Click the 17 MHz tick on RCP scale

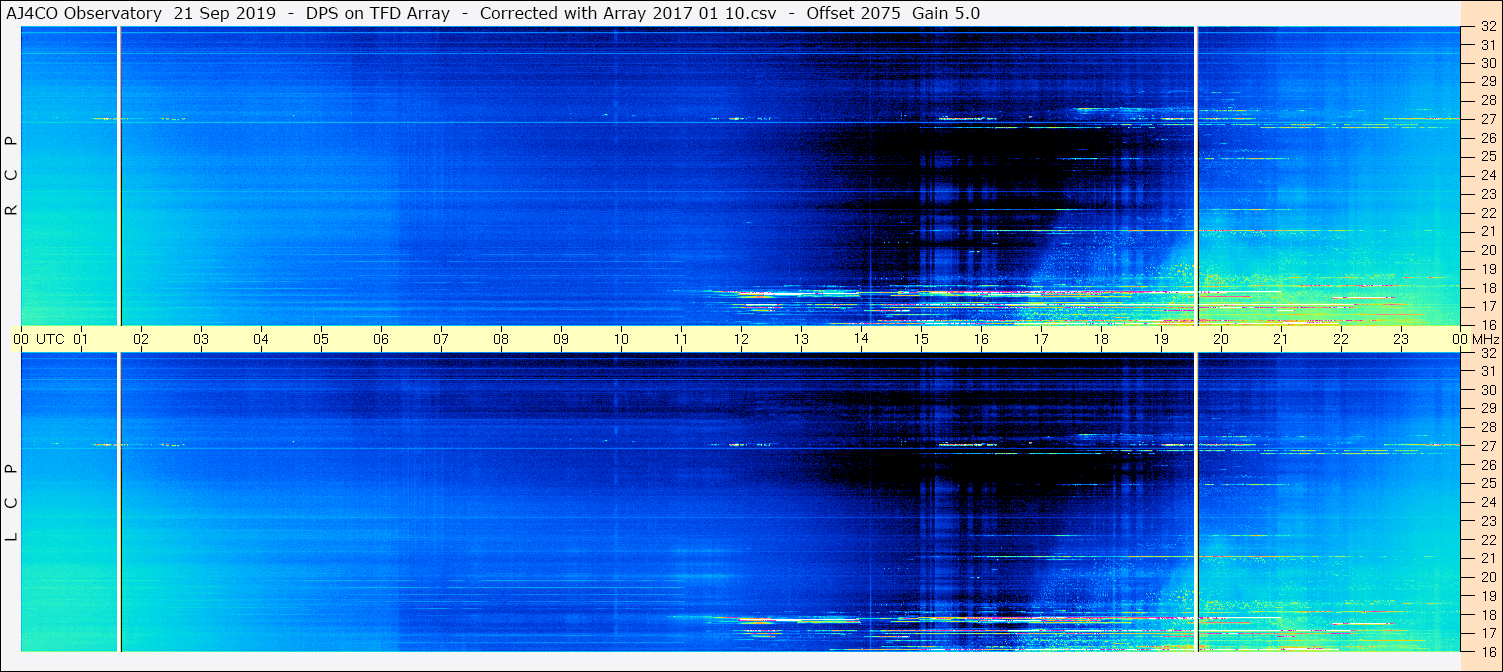(1488, 306)
